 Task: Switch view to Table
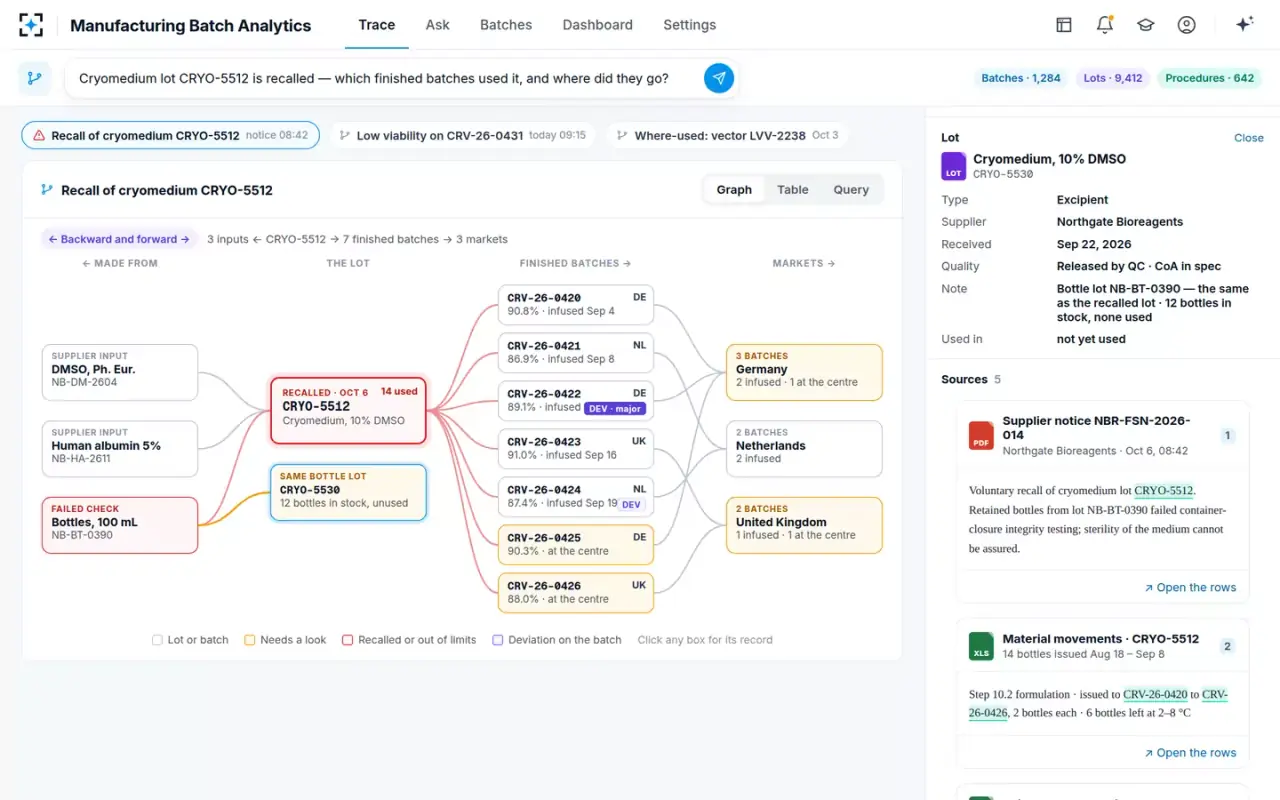793,190
